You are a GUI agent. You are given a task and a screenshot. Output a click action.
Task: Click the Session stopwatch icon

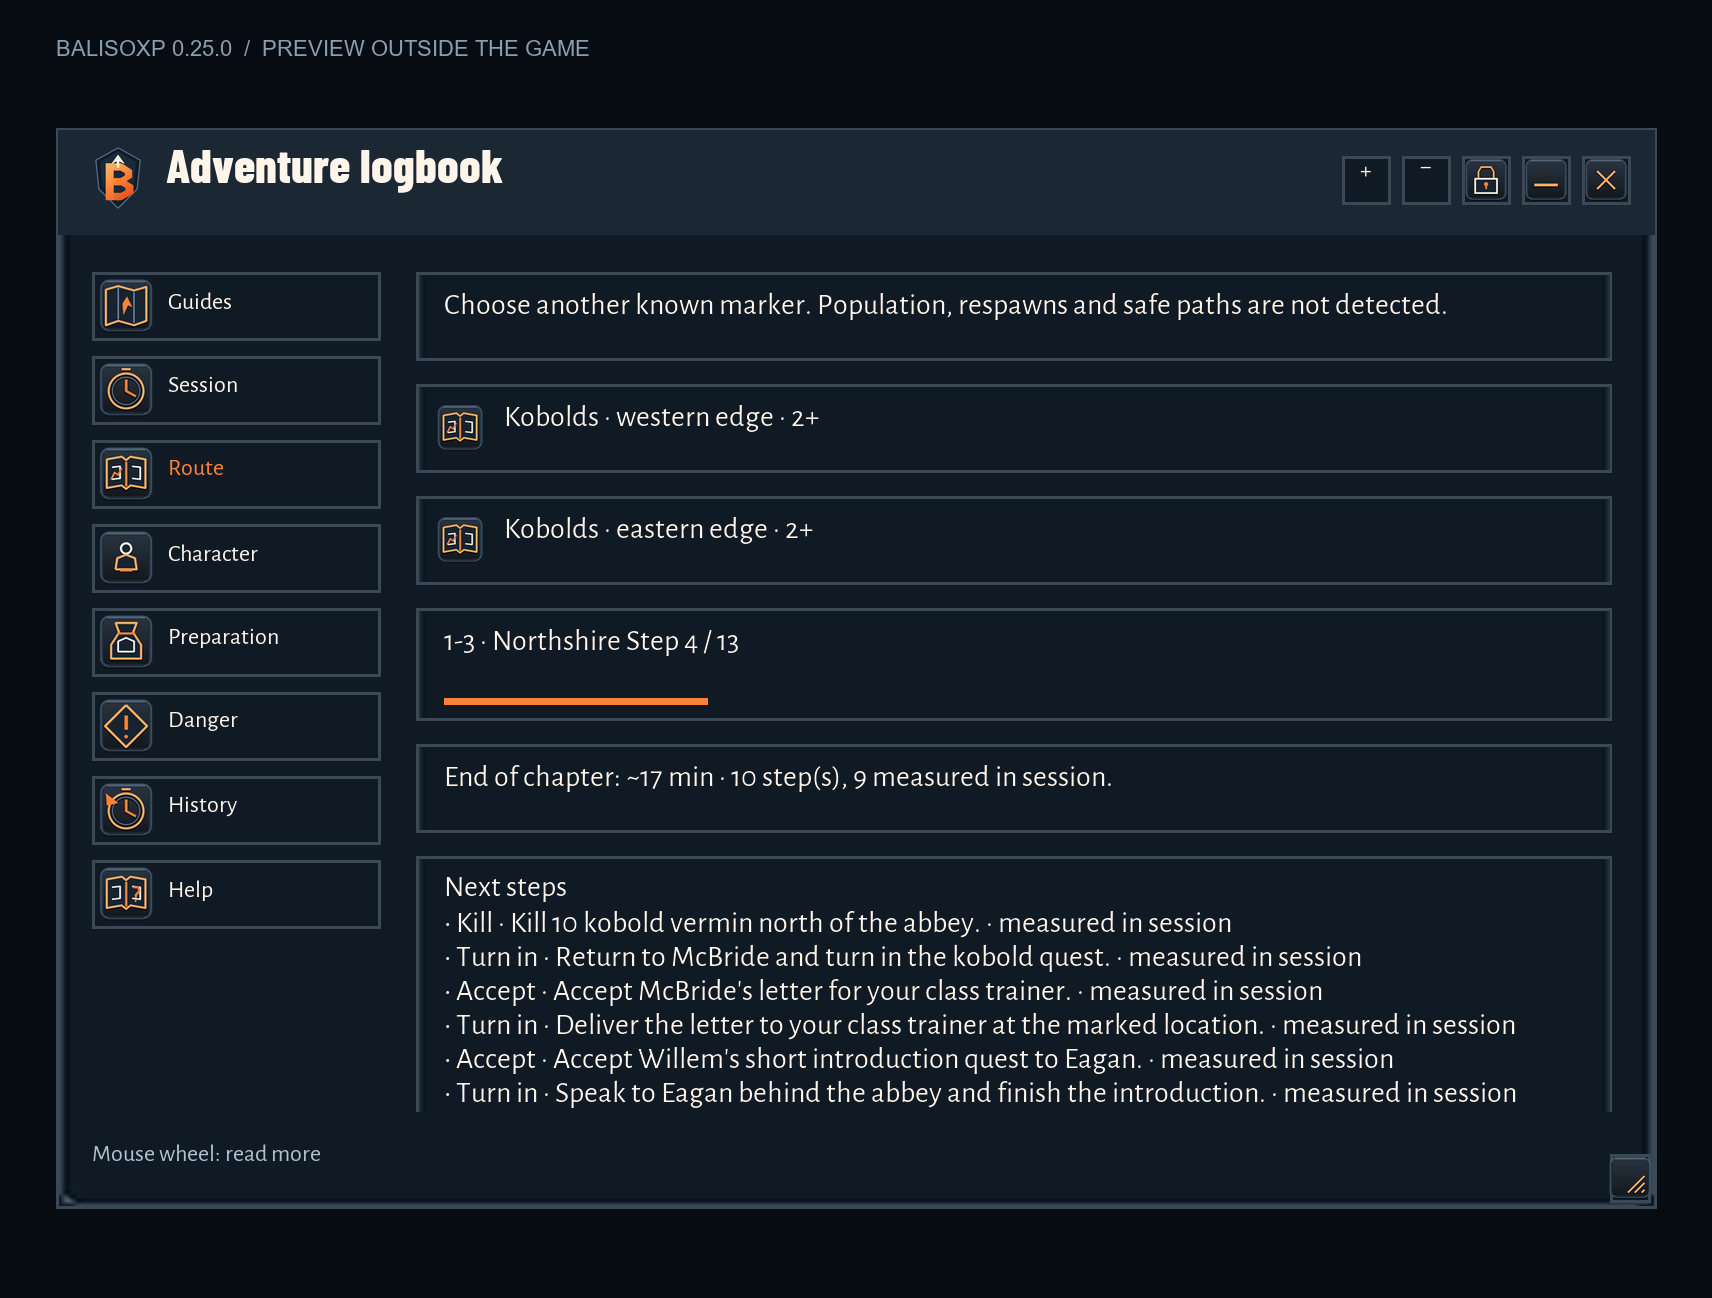126,389
